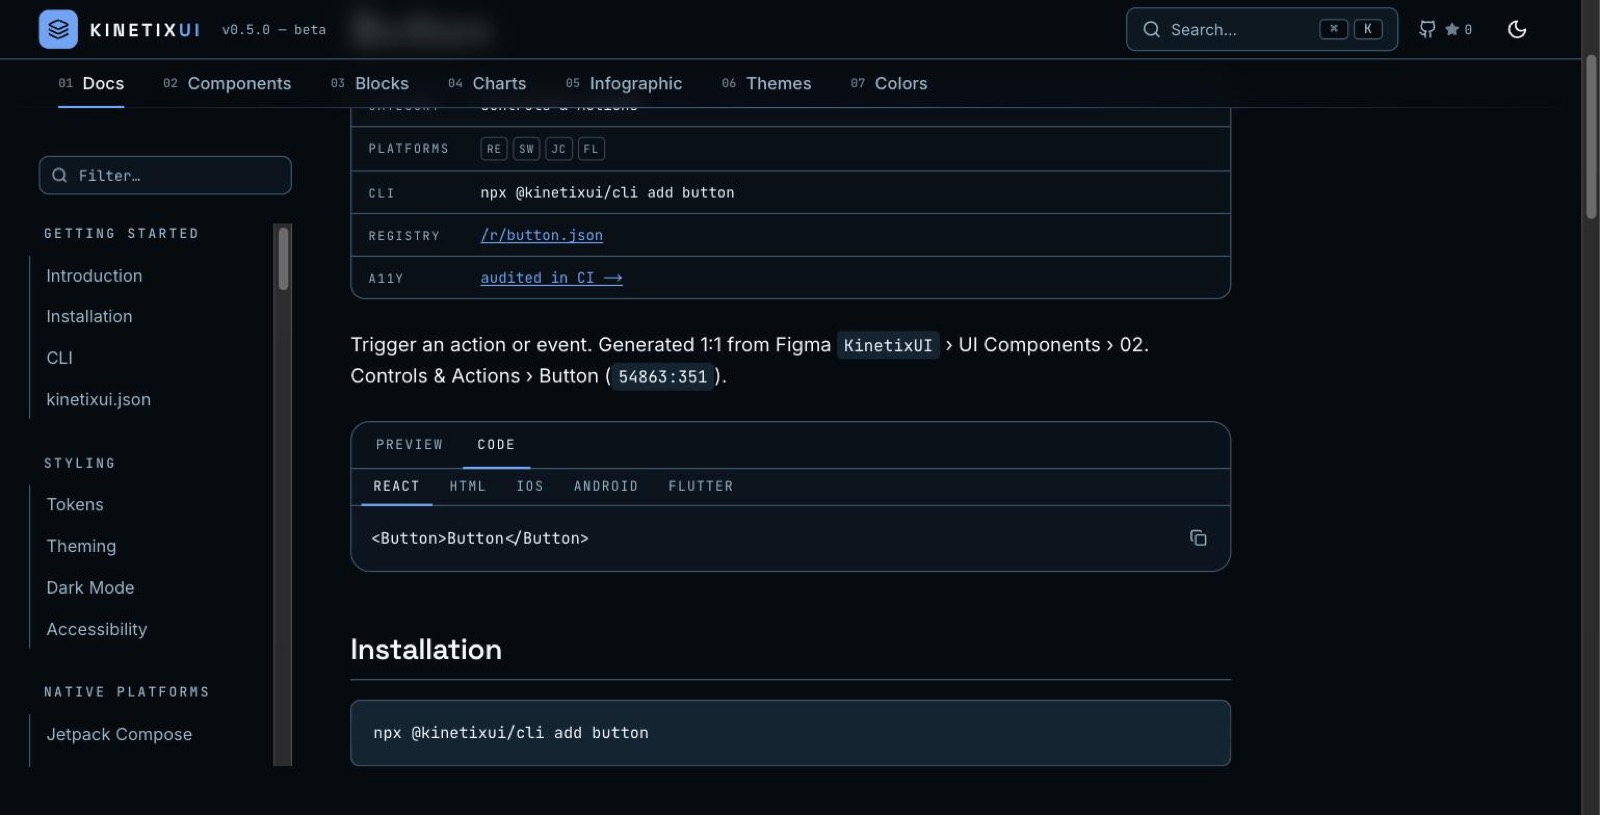Open the Blocks navigation tab
Image resolution: width=1600 pixels, height=815 pixels.
coord(370,83)
